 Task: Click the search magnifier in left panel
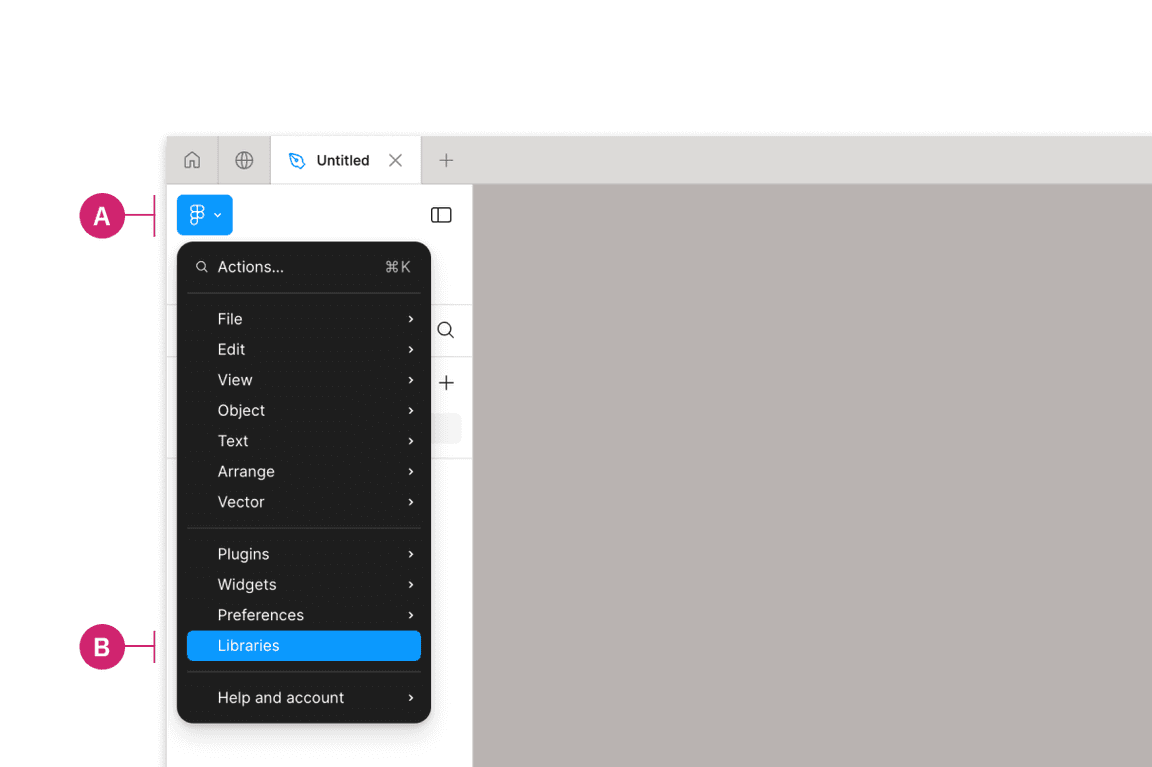pyautogui.click(x=445, y=330)
